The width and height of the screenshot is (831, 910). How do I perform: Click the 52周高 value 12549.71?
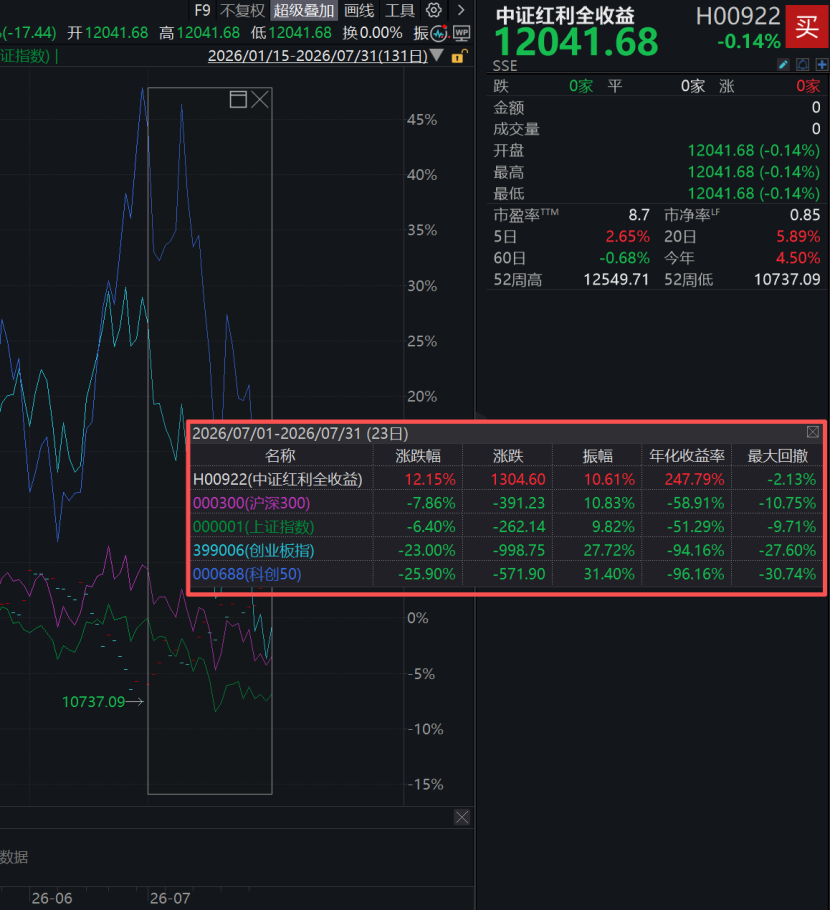point(616,280)
